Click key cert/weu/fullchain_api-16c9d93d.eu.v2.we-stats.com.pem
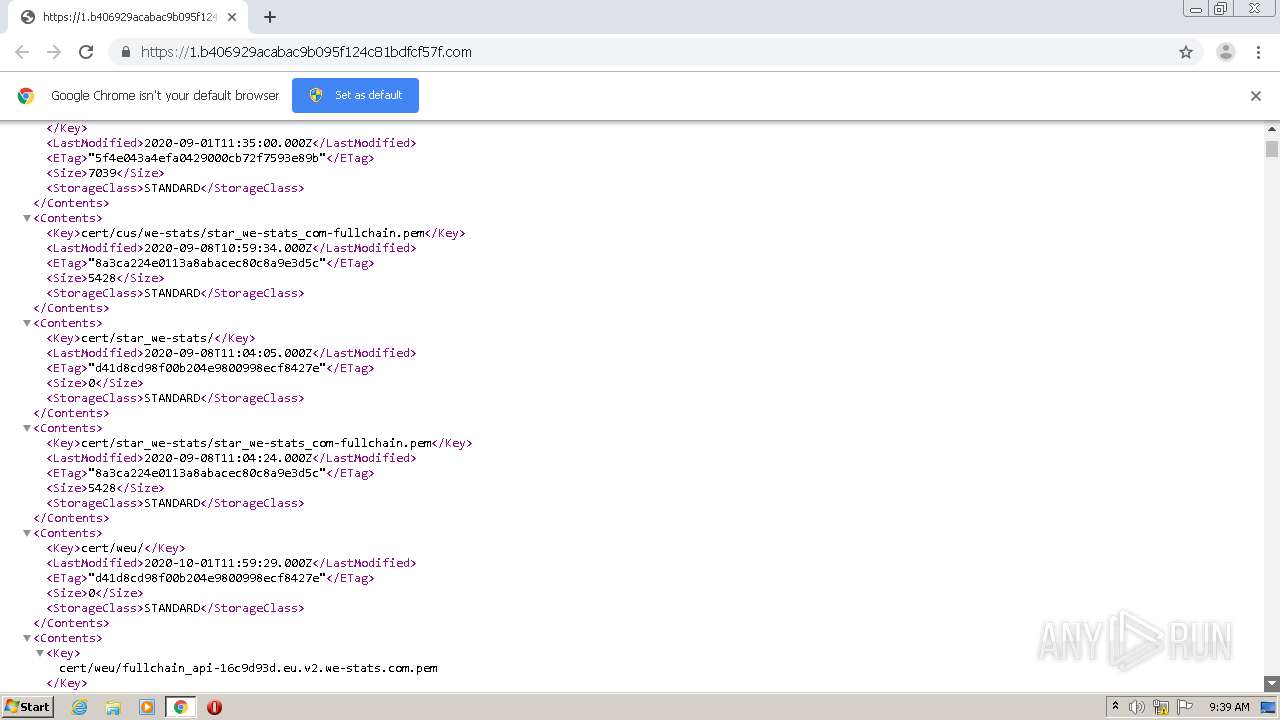 coord(248,668)
